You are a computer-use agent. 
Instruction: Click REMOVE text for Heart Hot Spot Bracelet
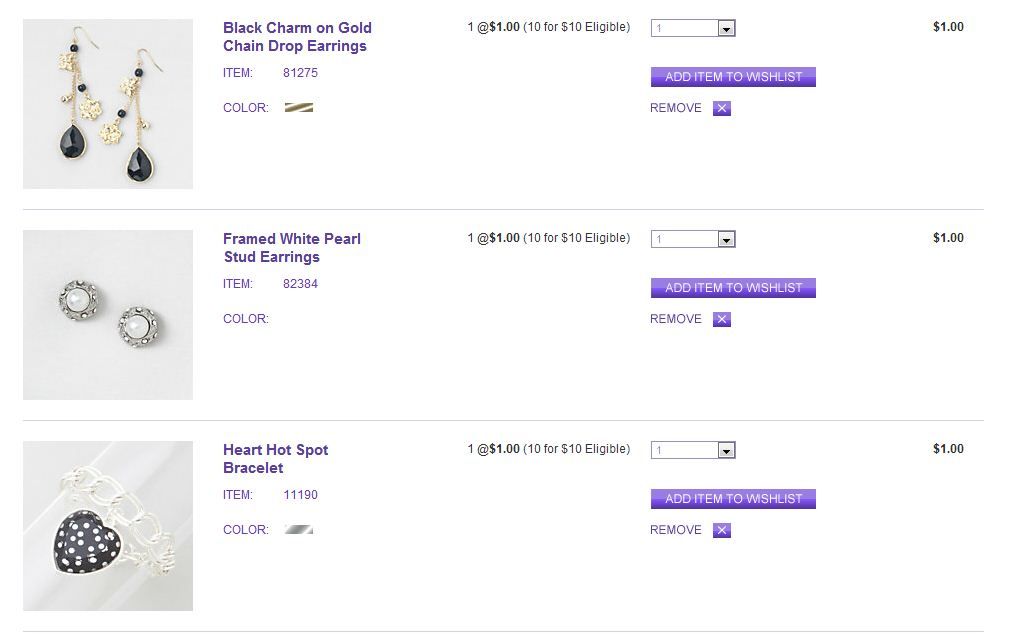click(676, 530)
